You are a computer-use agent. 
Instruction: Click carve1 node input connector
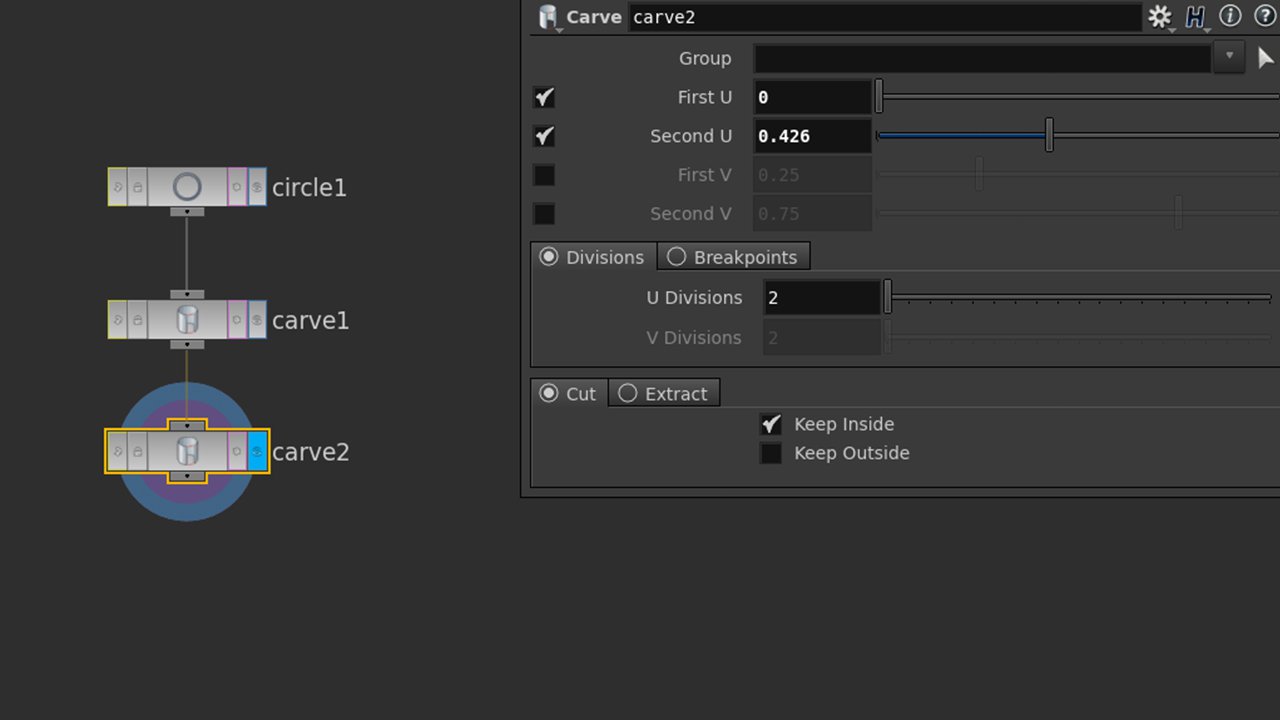pos(187,295)
